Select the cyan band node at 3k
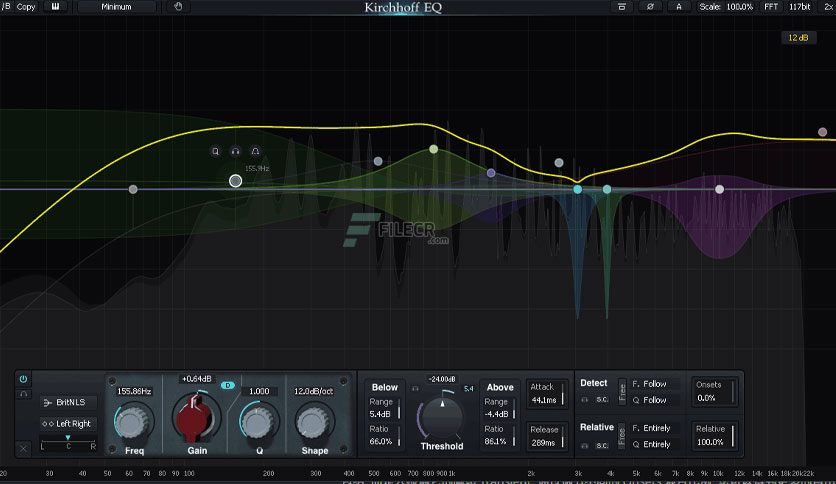The height and width of the screenshot is (484, 836). (577, 189)
